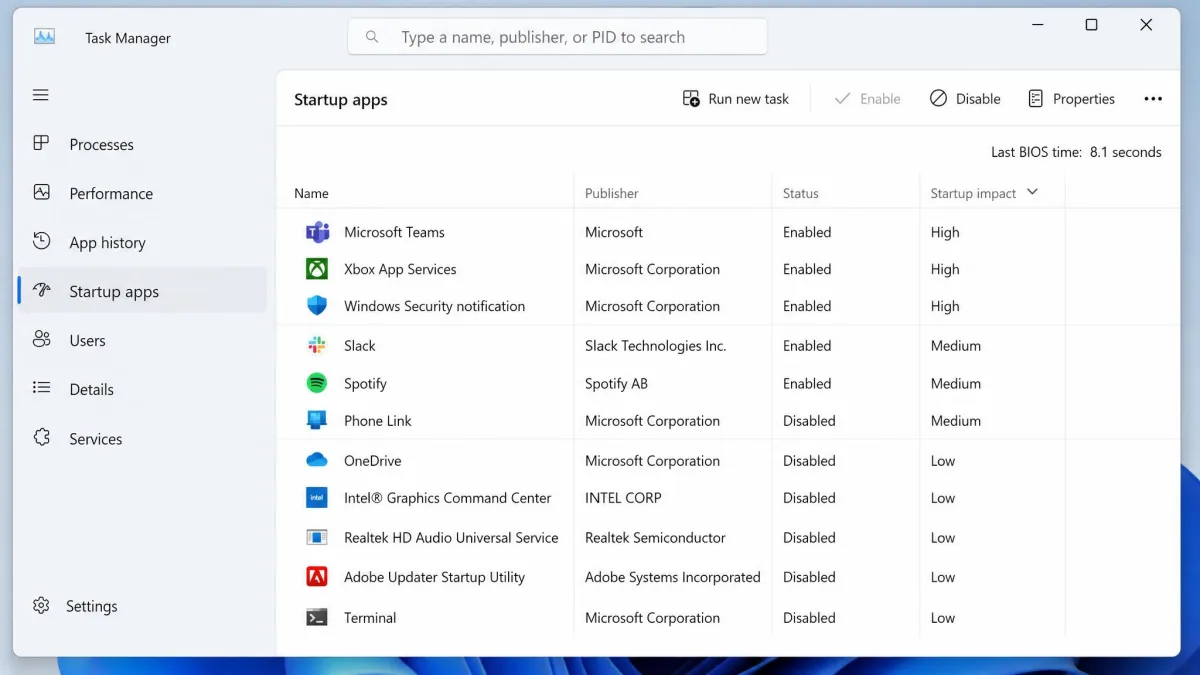
Task: Click the Properties button
Action: (1071, 99)
